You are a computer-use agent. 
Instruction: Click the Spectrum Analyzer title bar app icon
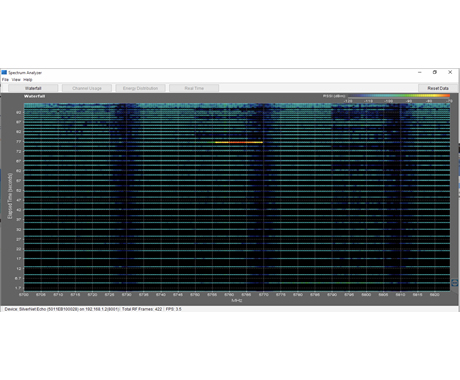(4, 72)
